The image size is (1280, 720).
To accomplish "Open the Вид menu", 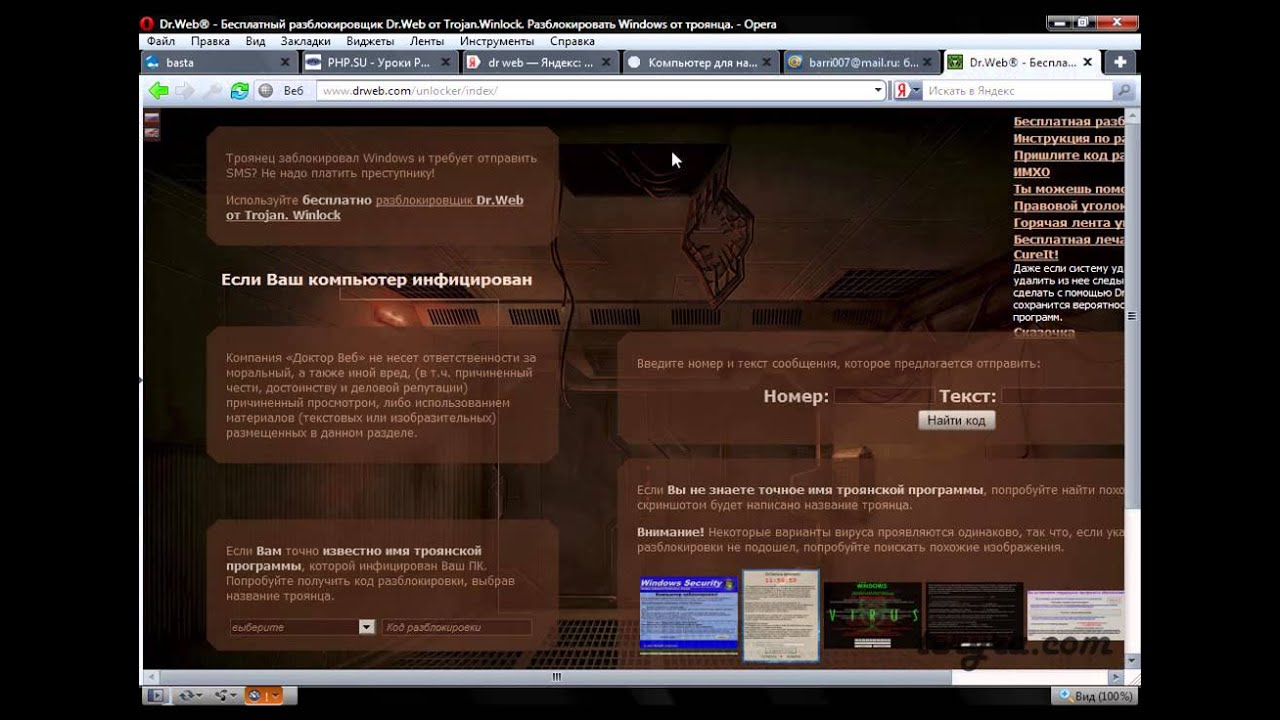I will coord(255,41).
